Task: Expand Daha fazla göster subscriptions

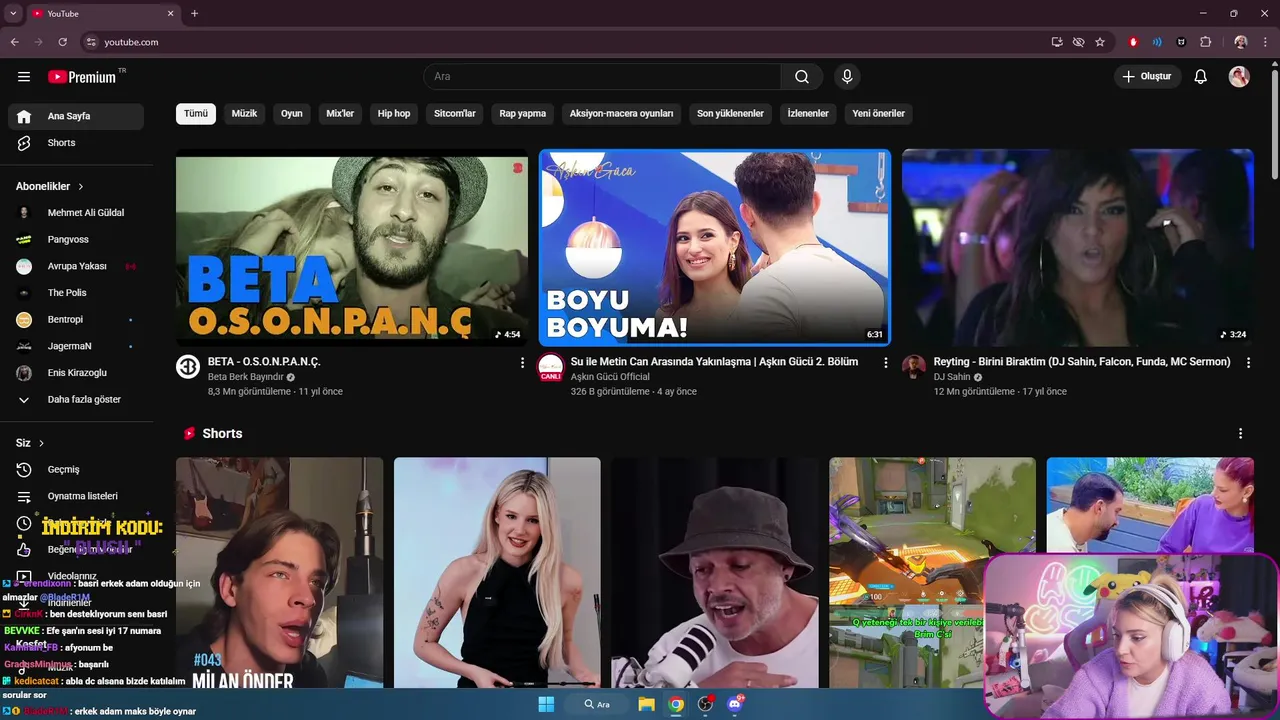Action: (76, 400)
